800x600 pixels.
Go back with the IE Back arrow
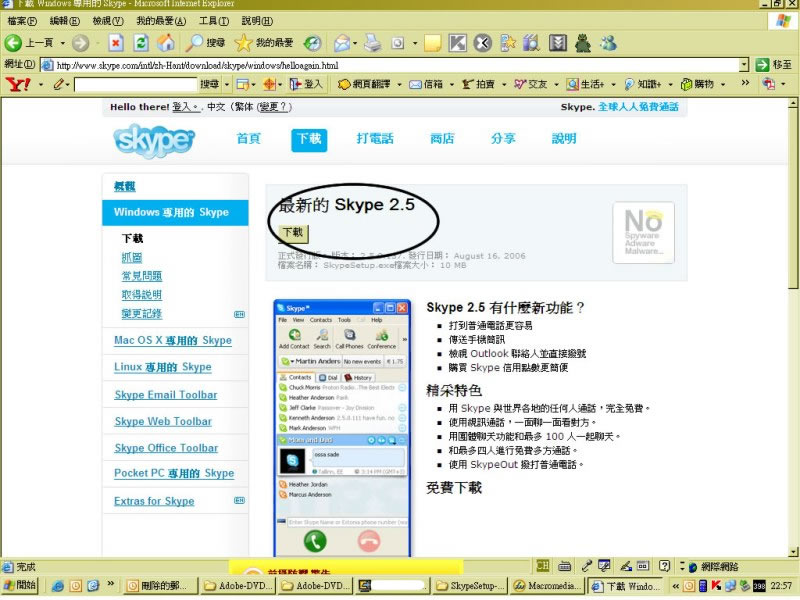[13, 43]
